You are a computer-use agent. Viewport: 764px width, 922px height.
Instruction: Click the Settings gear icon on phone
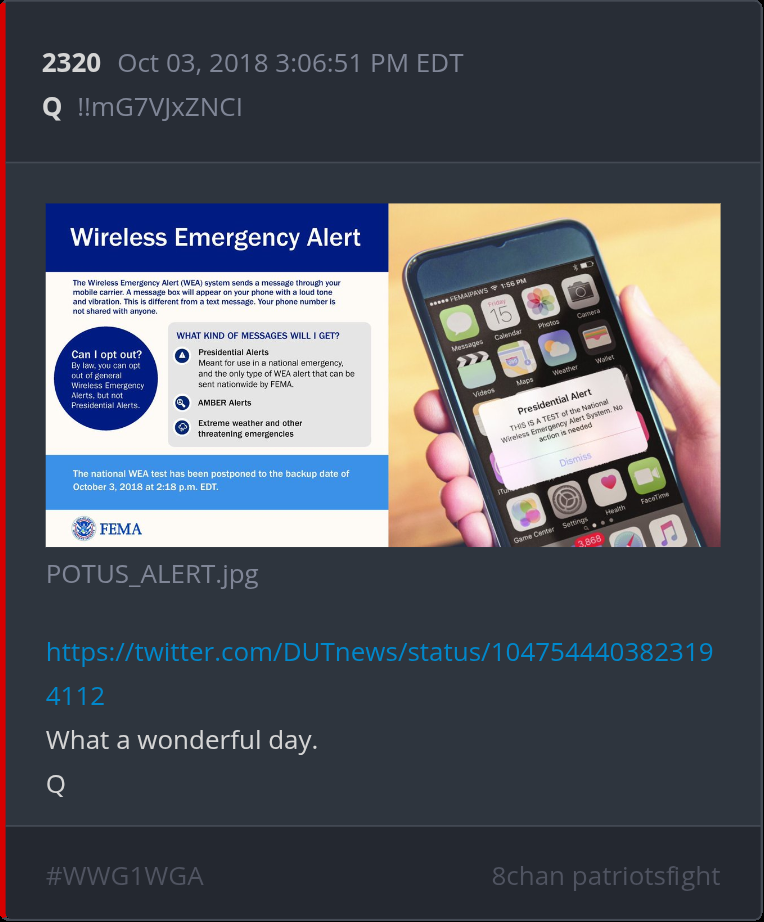click(x=566, y=499)
